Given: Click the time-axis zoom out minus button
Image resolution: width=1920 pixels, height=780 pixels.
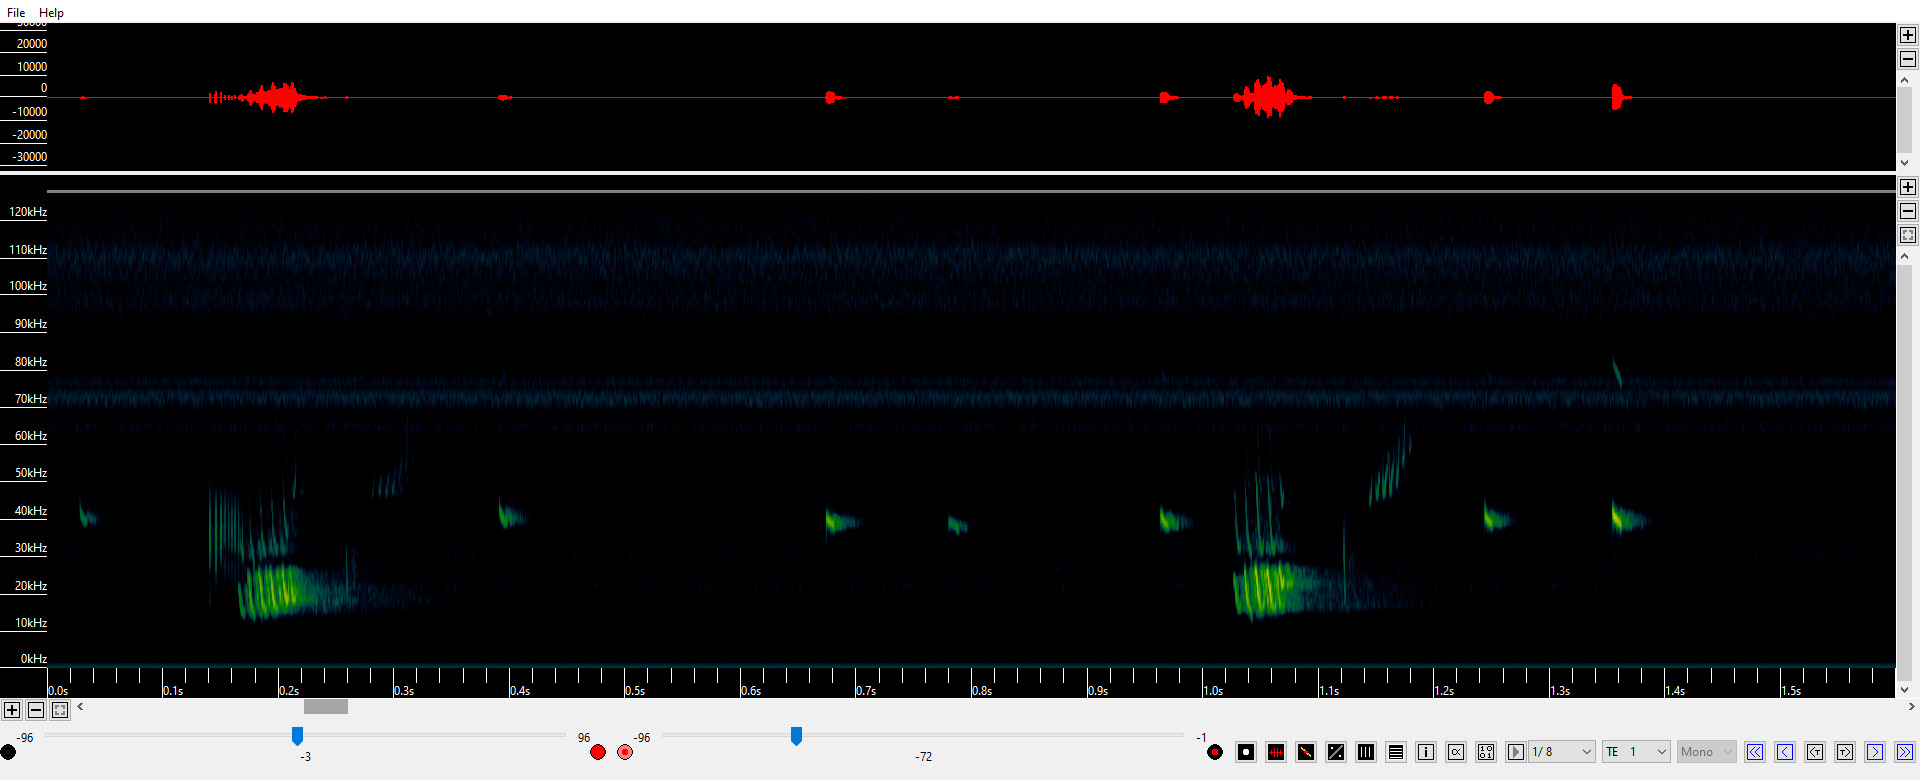Looking at the screenshot, I should click(36, 710).
